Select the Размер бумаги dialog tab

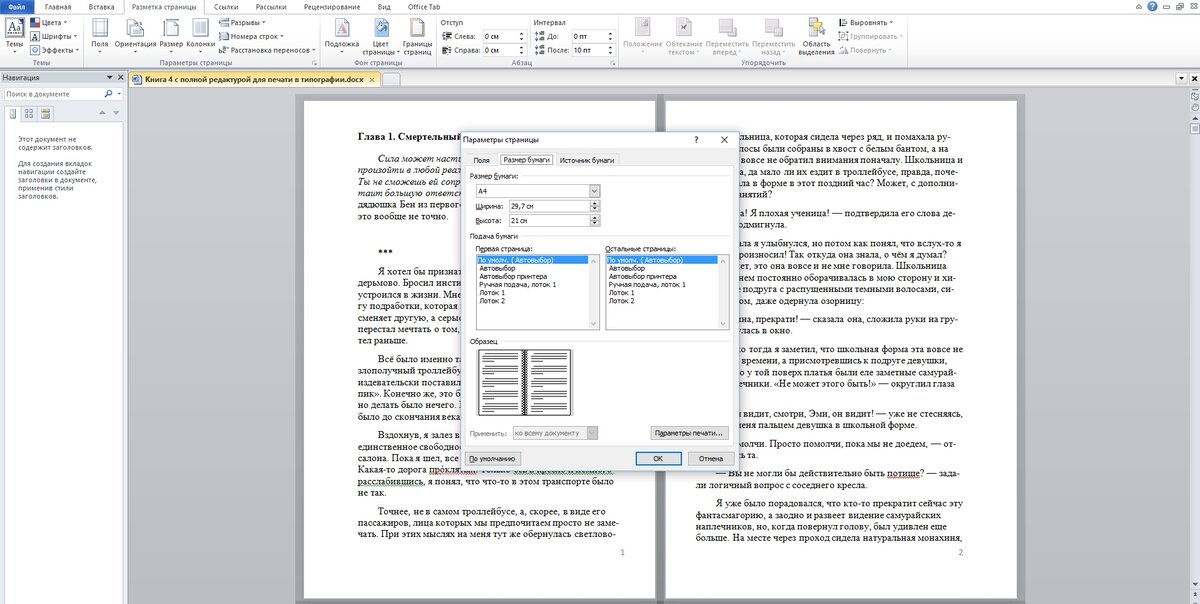(x=525, y=160)
